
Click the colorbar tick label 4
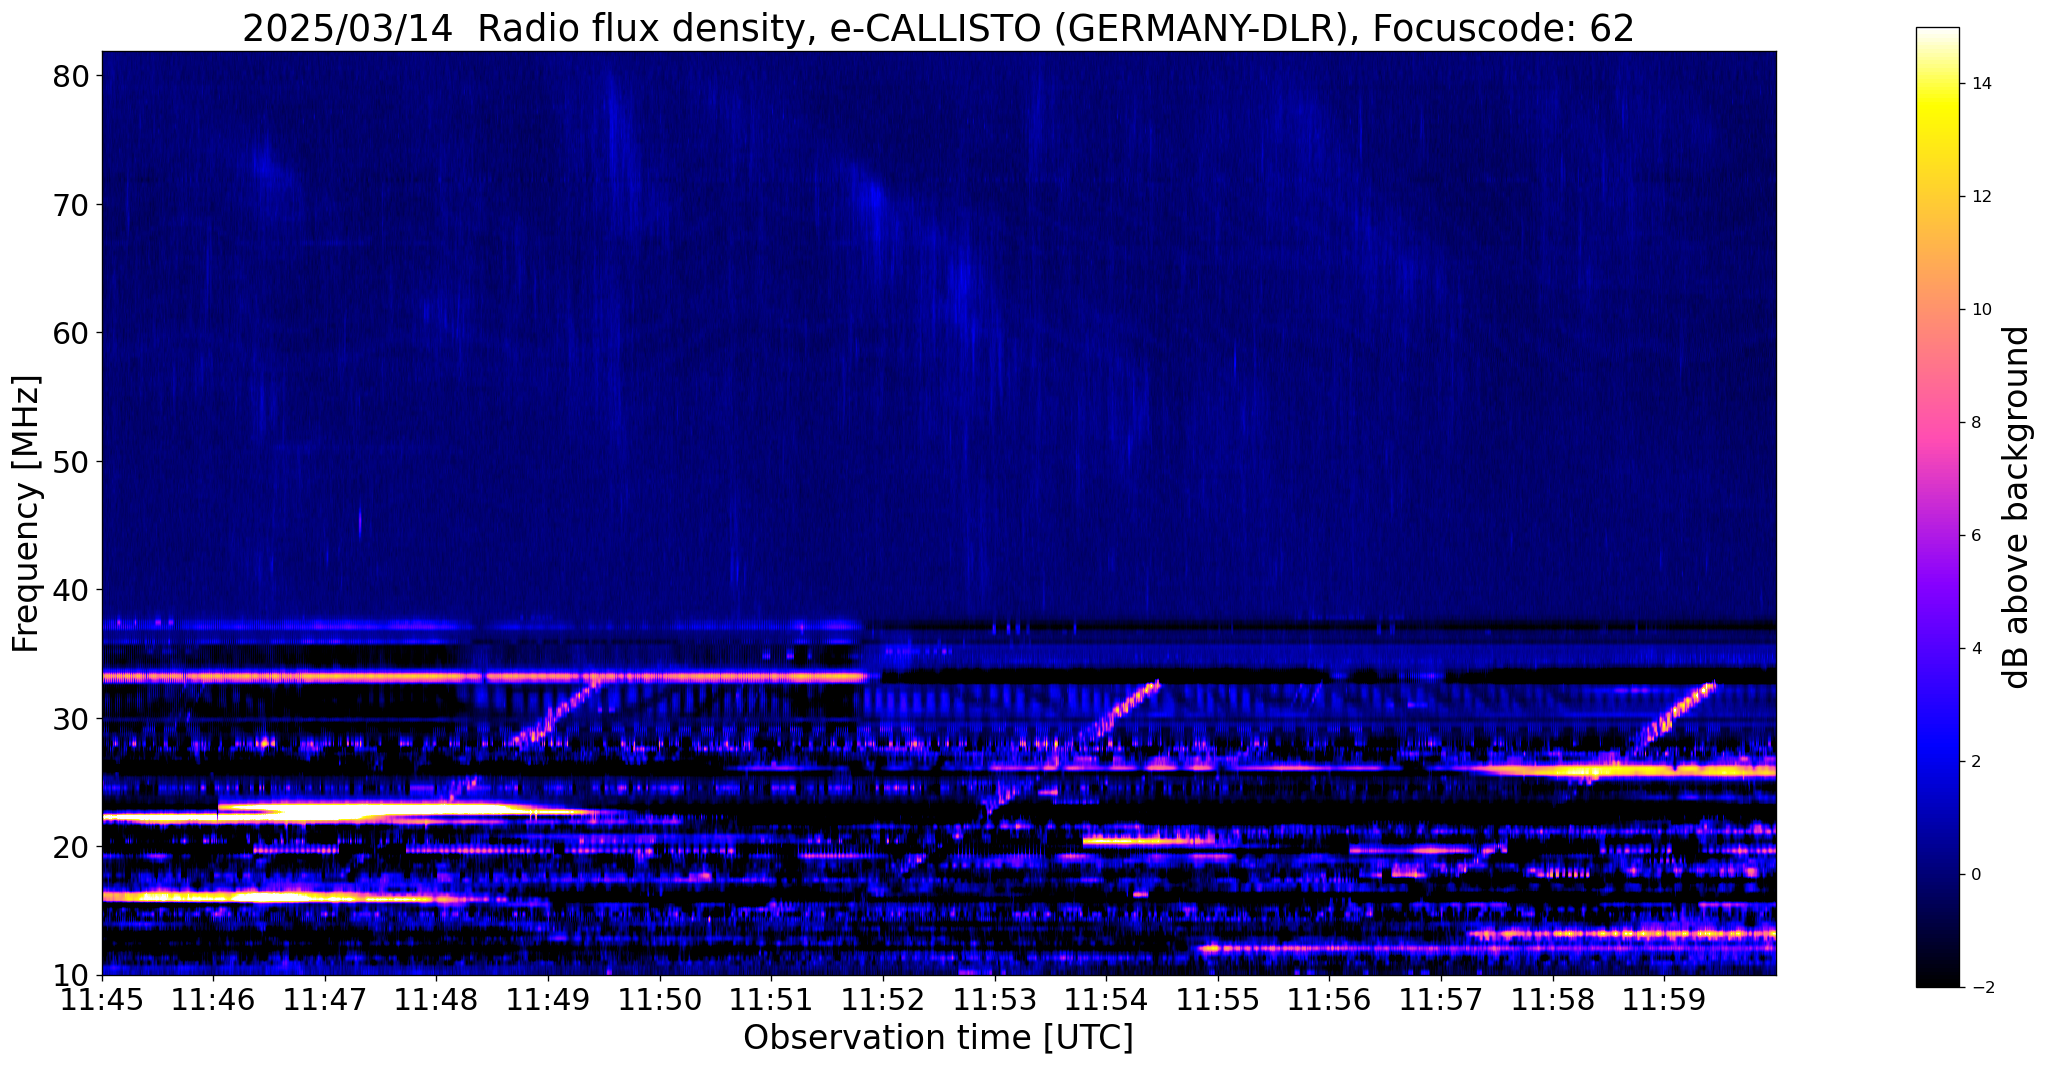coord(1975,648)
